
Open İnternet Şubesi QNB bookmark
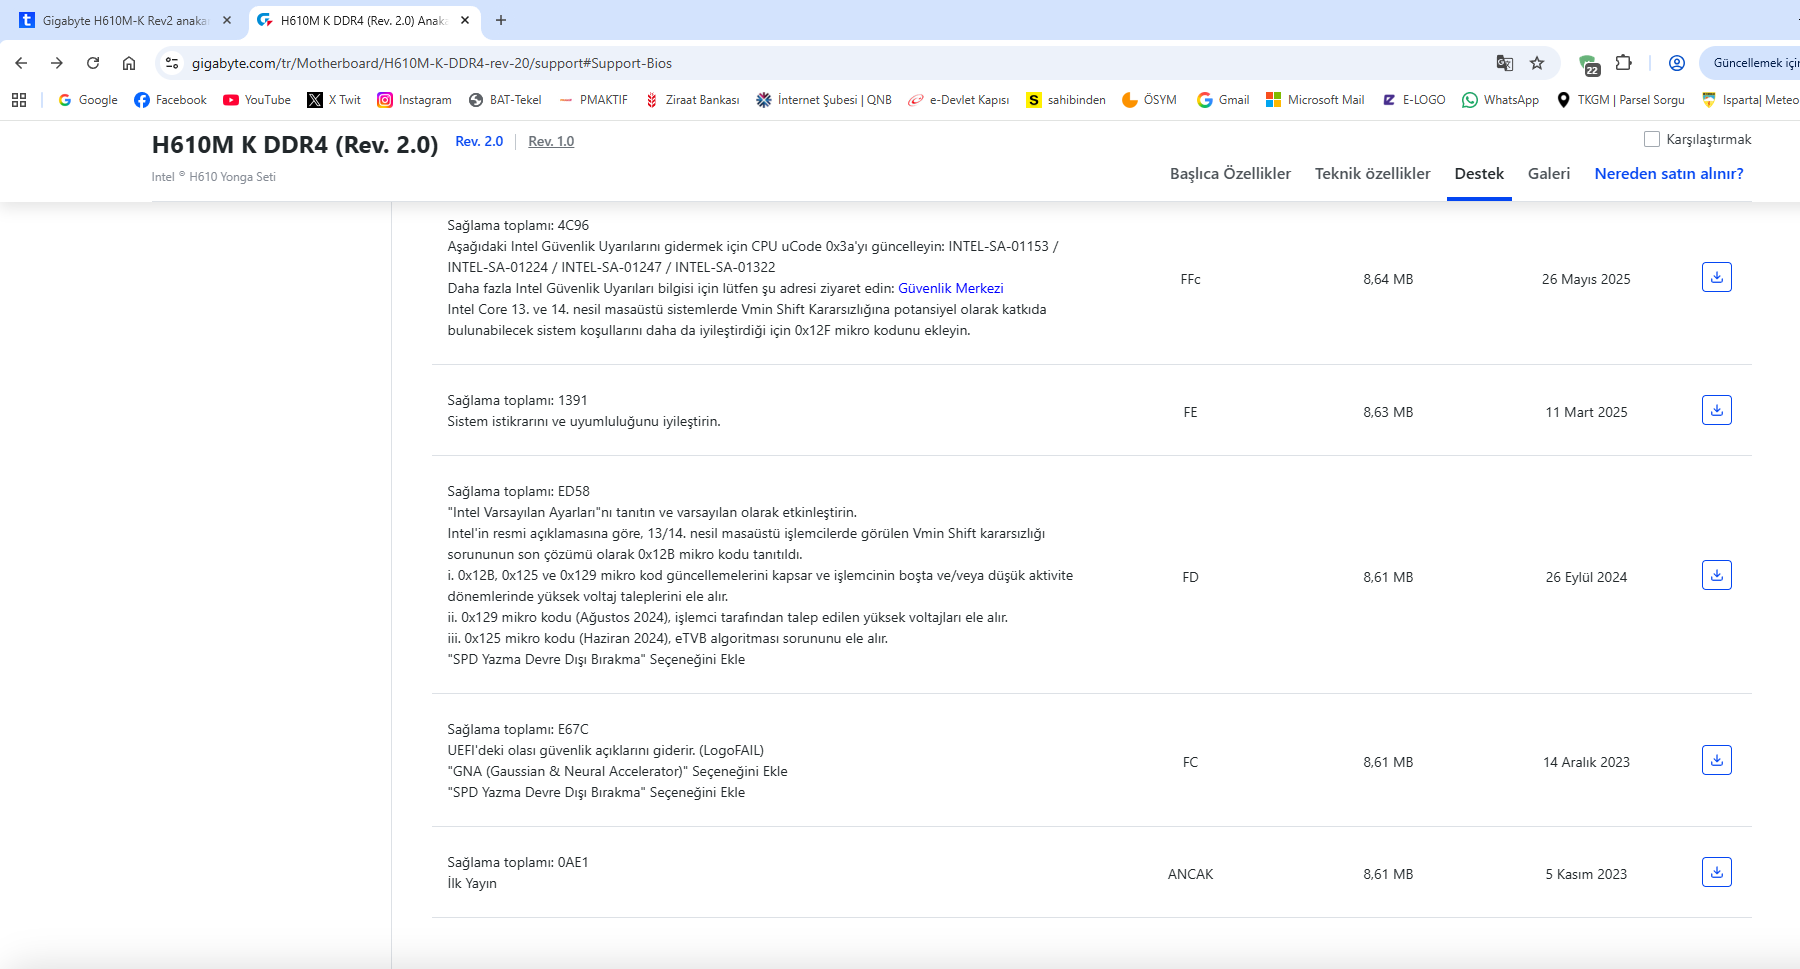pos(824,100)
